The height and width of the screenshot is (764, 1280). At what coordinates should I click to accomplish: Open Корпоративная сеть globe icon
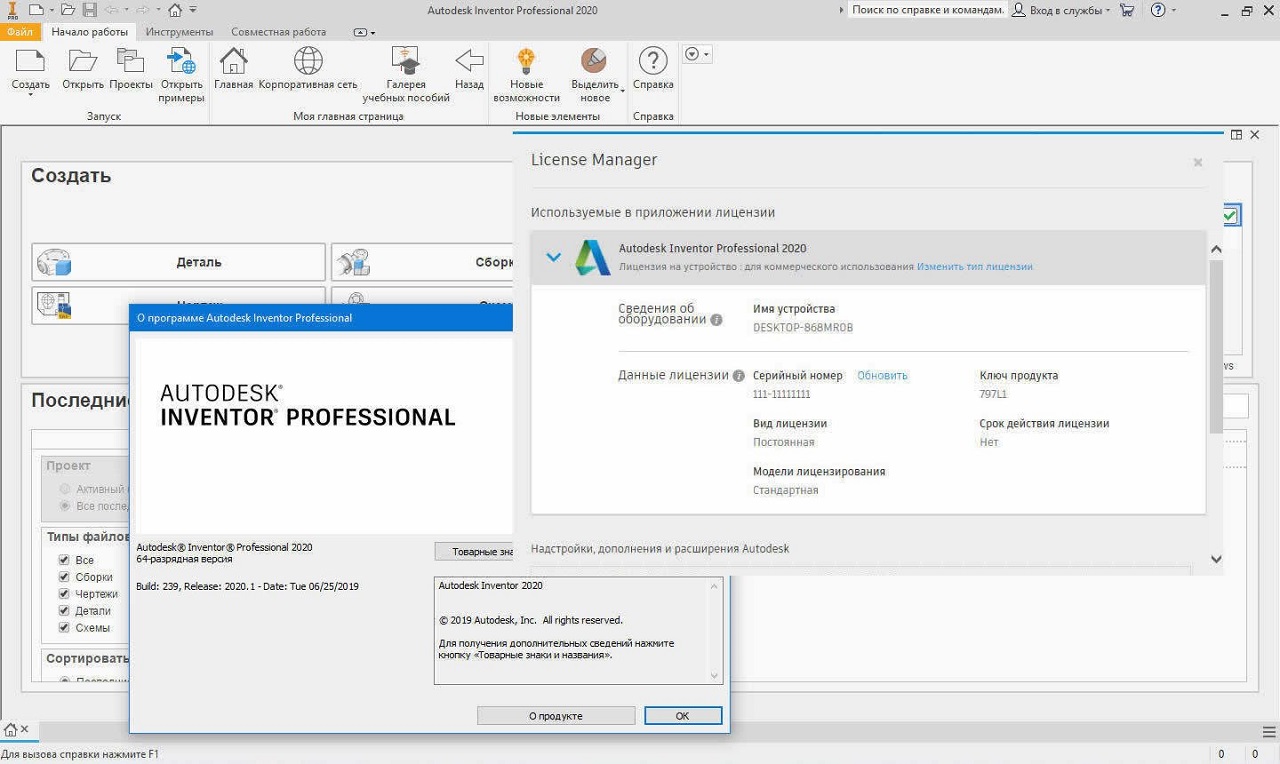coord(307,61)
